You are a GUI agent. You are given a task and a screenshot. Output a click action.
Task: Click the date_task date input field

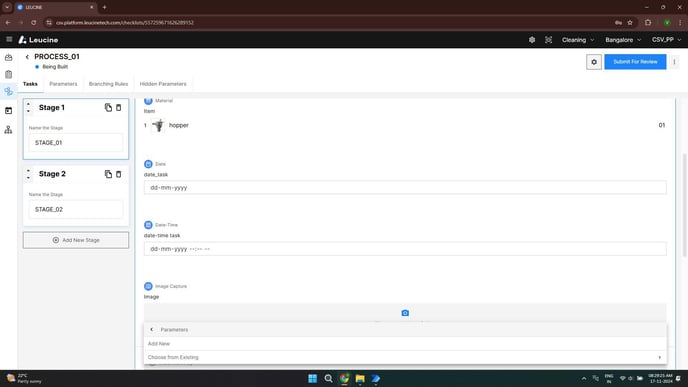point(405,187)
